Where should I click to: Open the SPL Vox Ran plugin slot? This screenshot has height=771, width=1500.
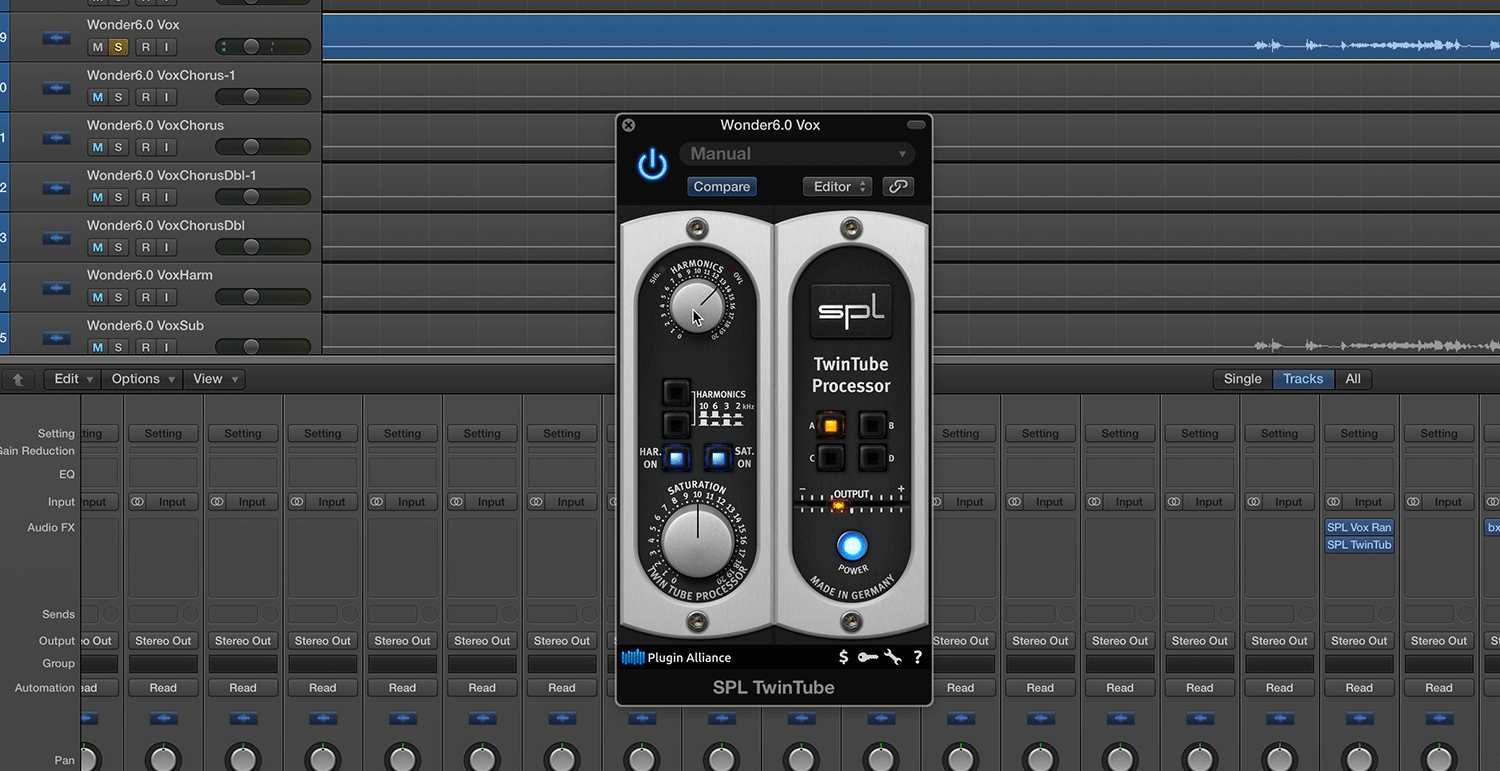point(1359,527)
